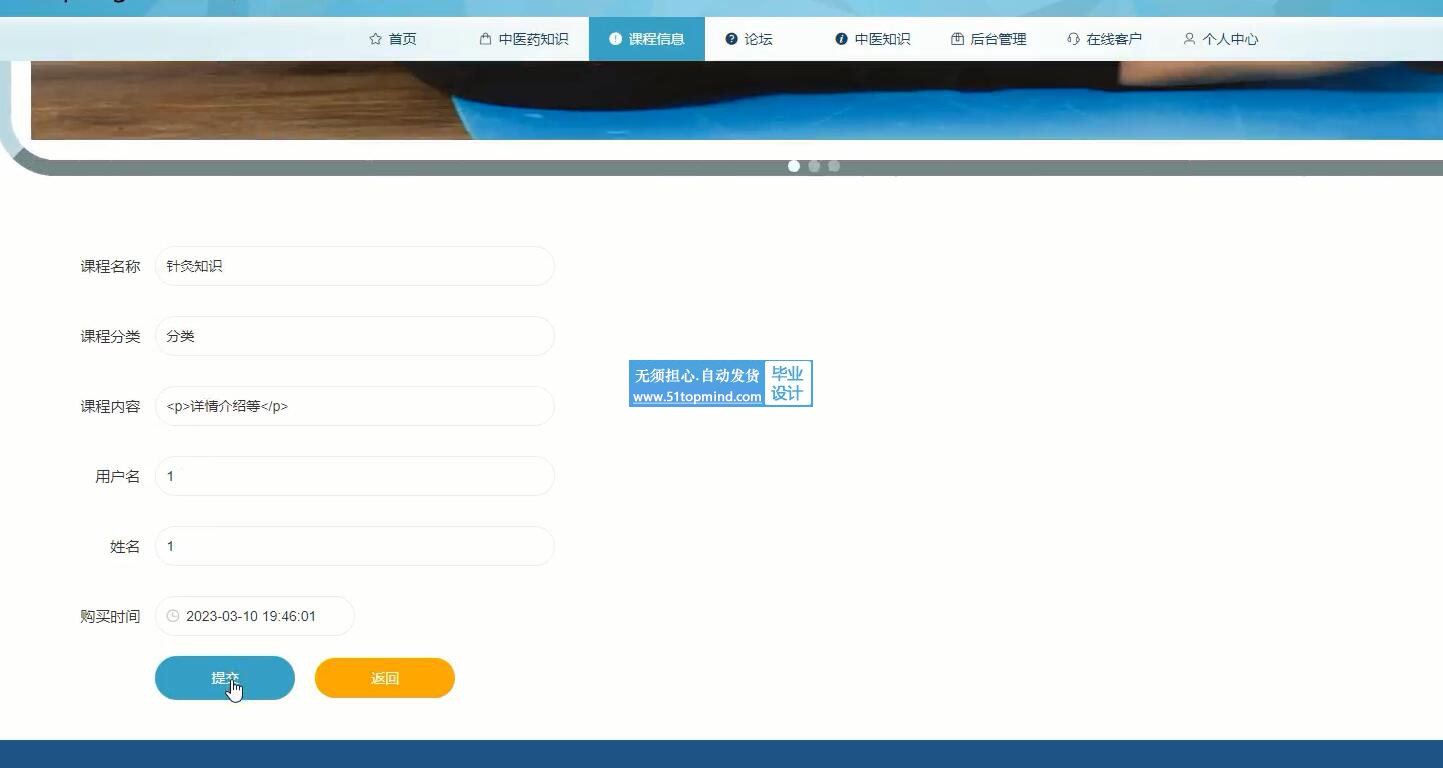
Task: Go to the 首页 navigation tab
Action: click(402, 39)
